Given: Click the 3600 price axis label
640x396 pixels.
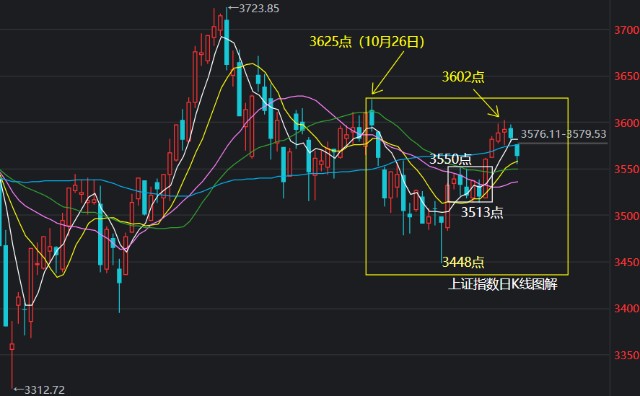Looking at the screenshot, I should 627,122.
